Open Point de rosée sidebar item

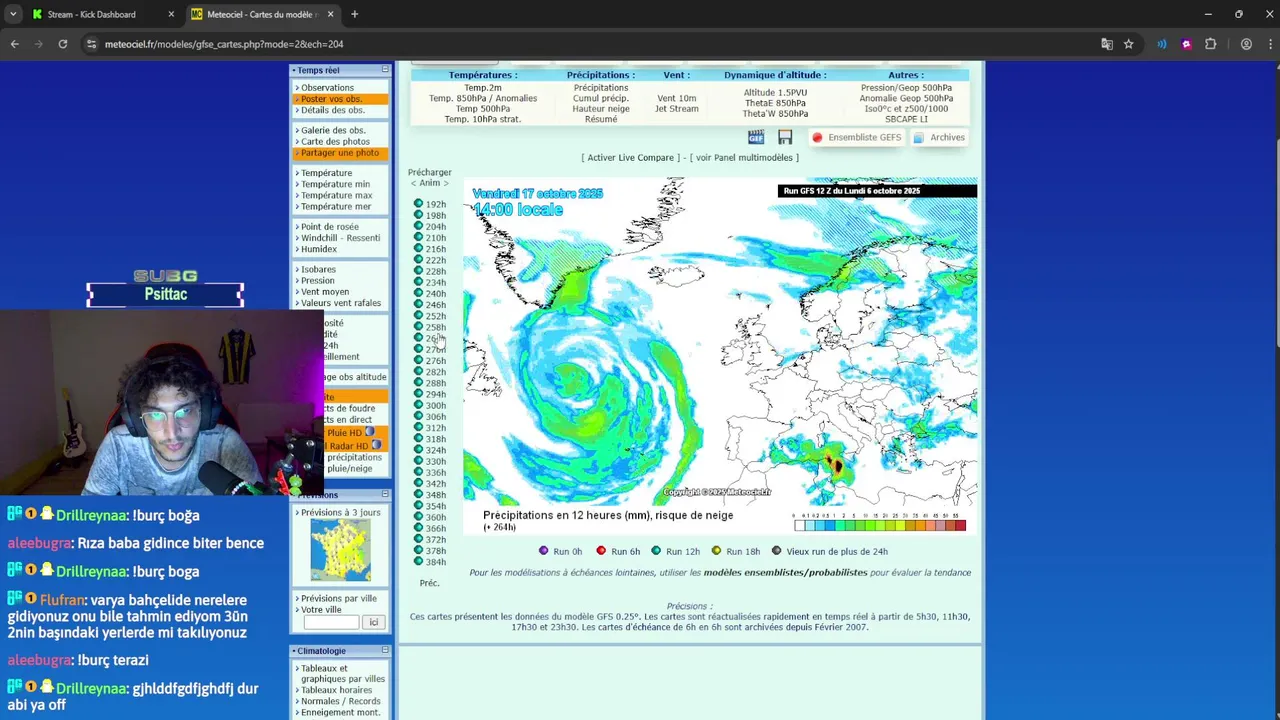coord(329,227)
